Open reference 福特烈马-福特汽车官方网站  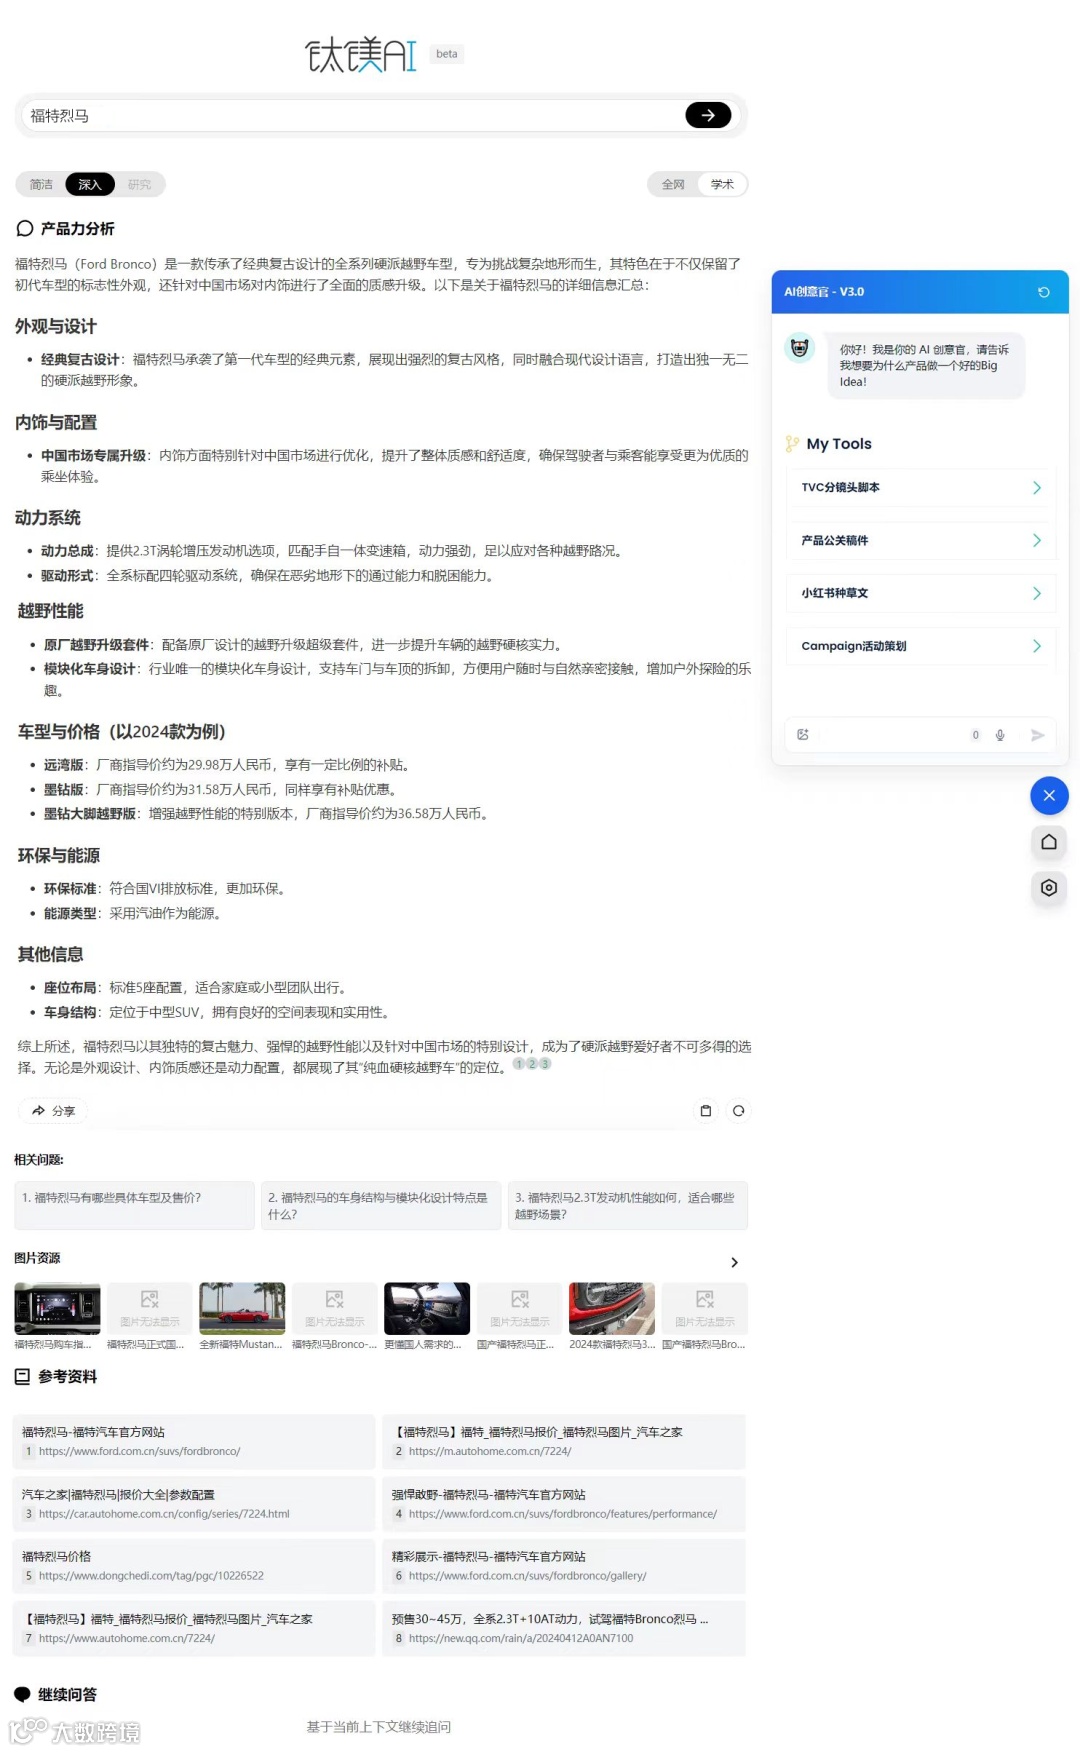tap(194, 1442)
